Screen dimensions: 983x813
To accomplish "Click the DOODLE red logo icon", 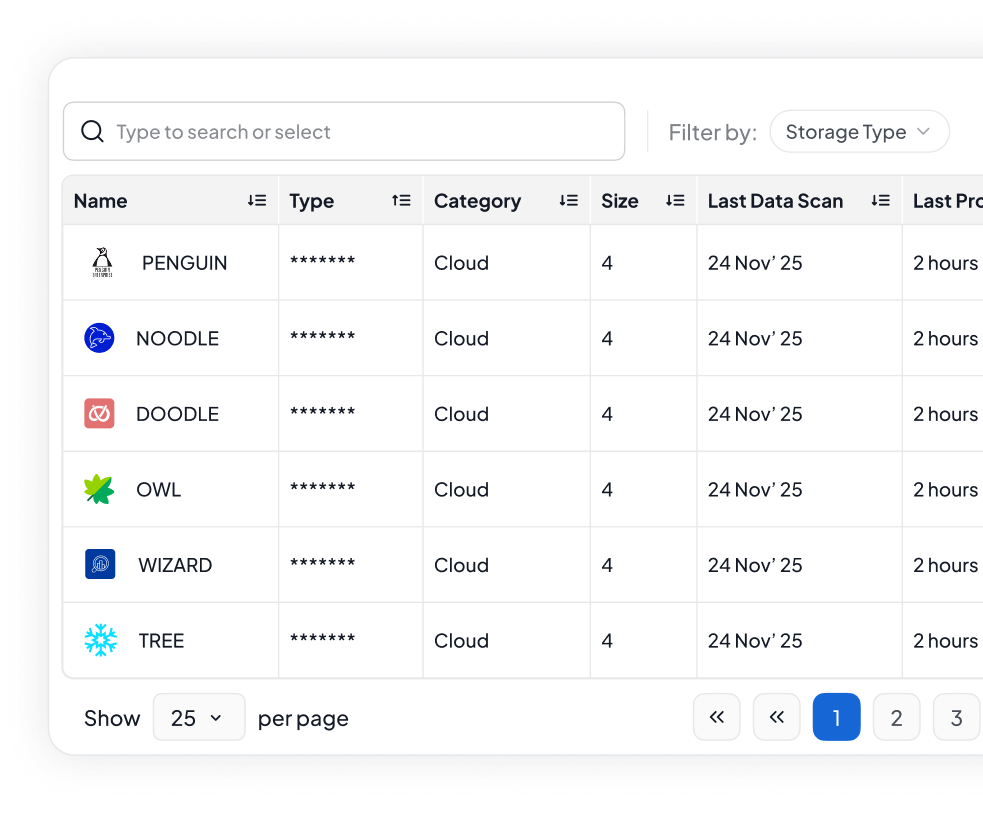I will (99, 414).
